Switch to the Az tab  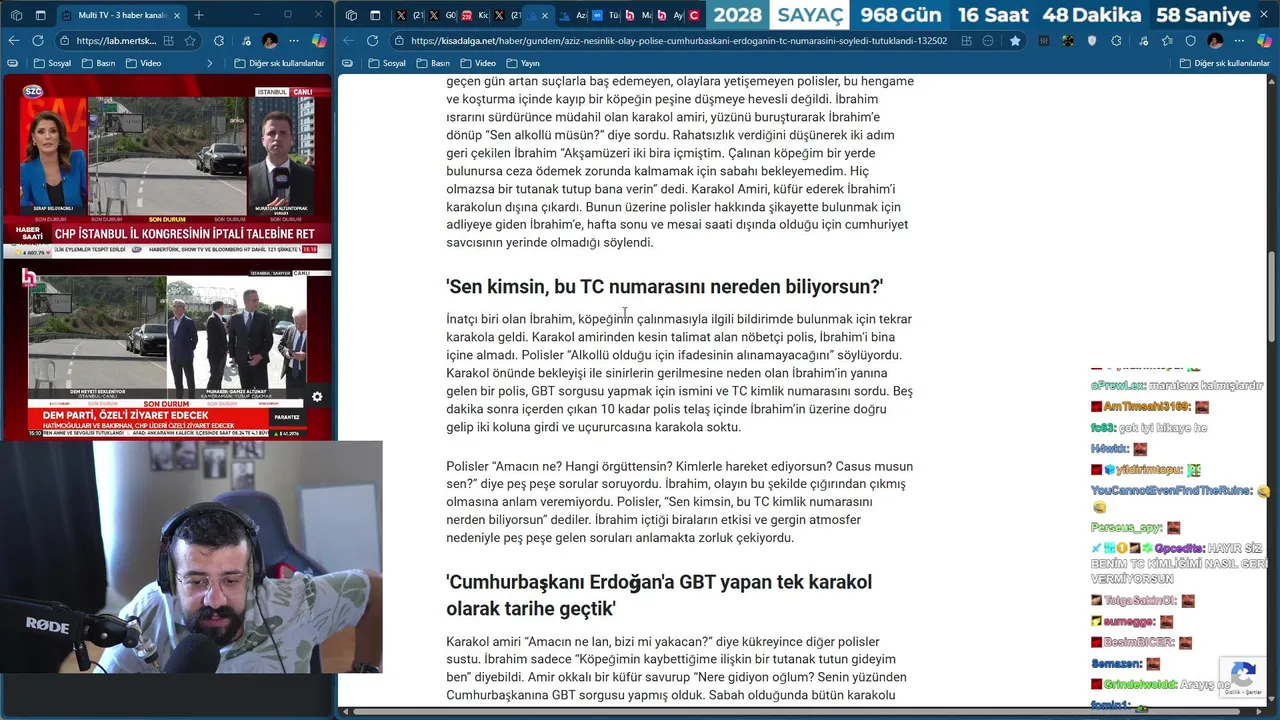point(573,15)
